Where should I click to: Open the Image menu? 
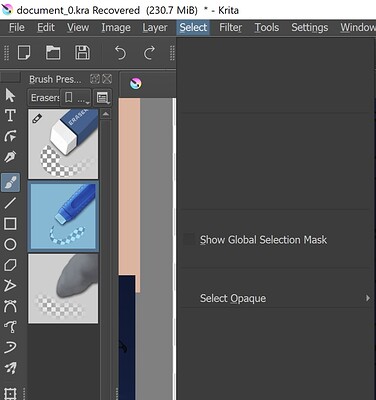tap(116, 27)
